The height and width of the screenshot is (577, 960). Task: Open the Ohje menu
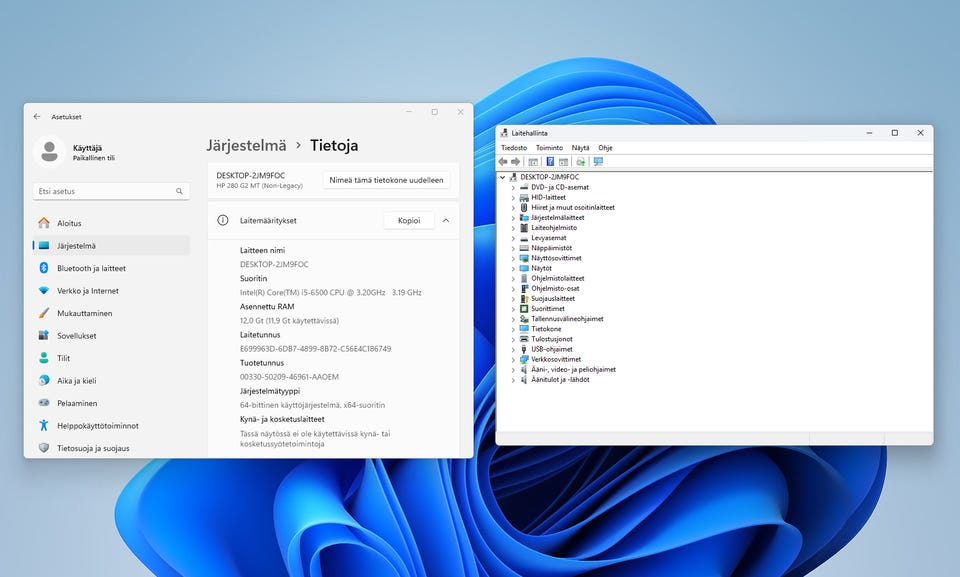(x=605, y=148)
